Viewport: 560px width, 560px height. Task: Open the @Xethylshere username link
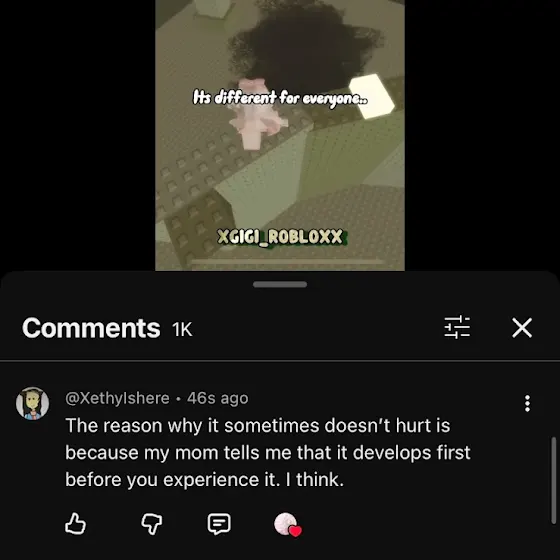pos(118,398)
